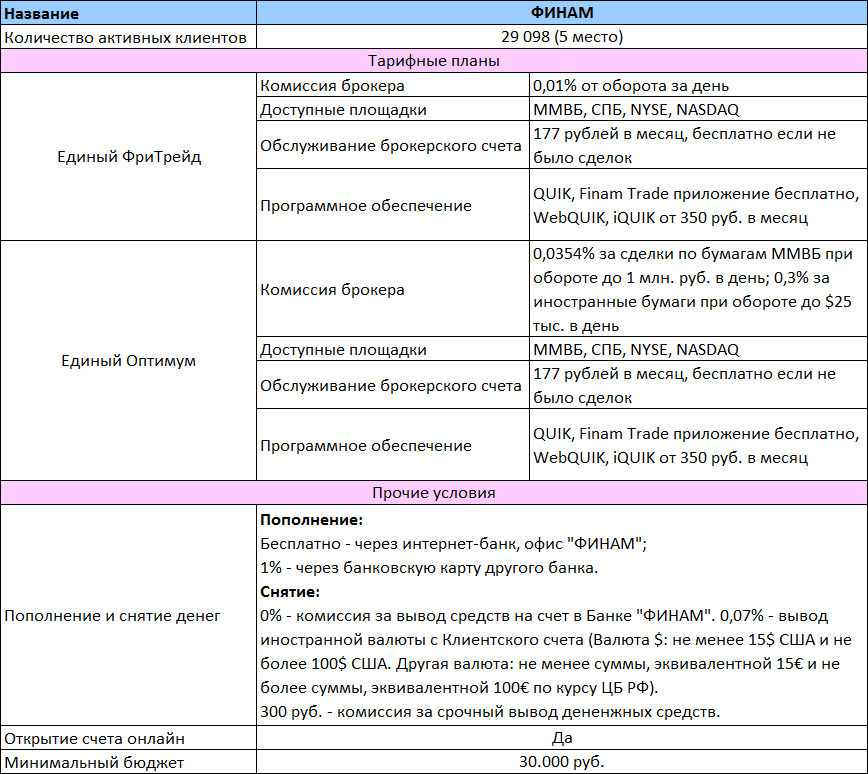Select the 'ФИНАМ' header cell
868x774 pixels.
tap(562, 13)
